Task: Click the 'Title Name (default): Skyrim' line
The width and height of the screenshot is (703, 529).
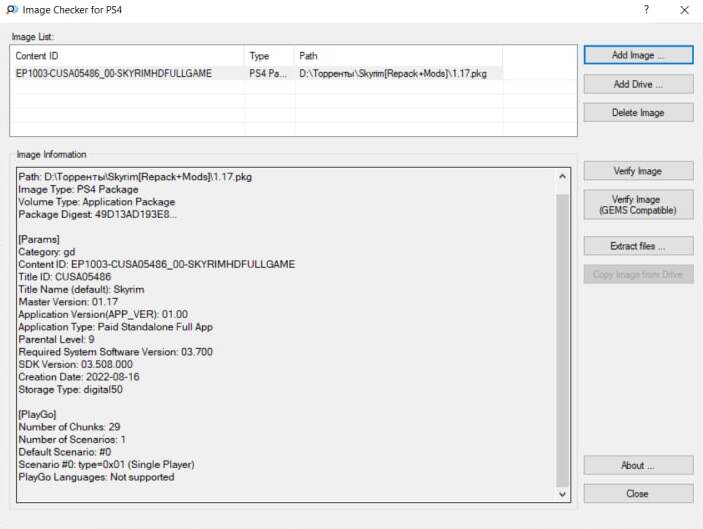Action: coord(81,289)
